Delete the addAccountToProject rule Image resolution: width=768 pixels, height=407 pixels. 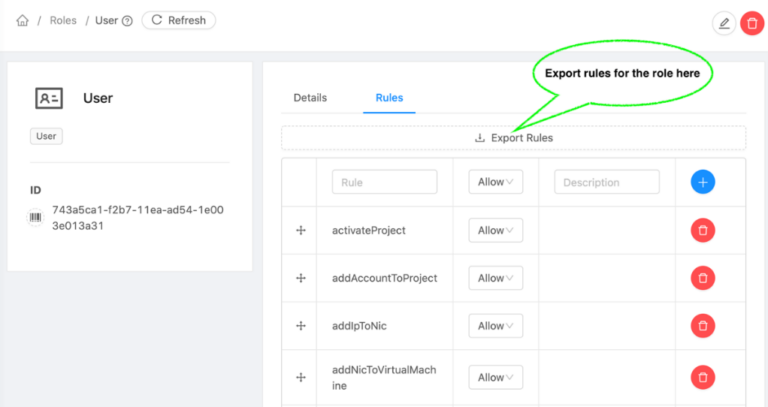tap(703, 278)
